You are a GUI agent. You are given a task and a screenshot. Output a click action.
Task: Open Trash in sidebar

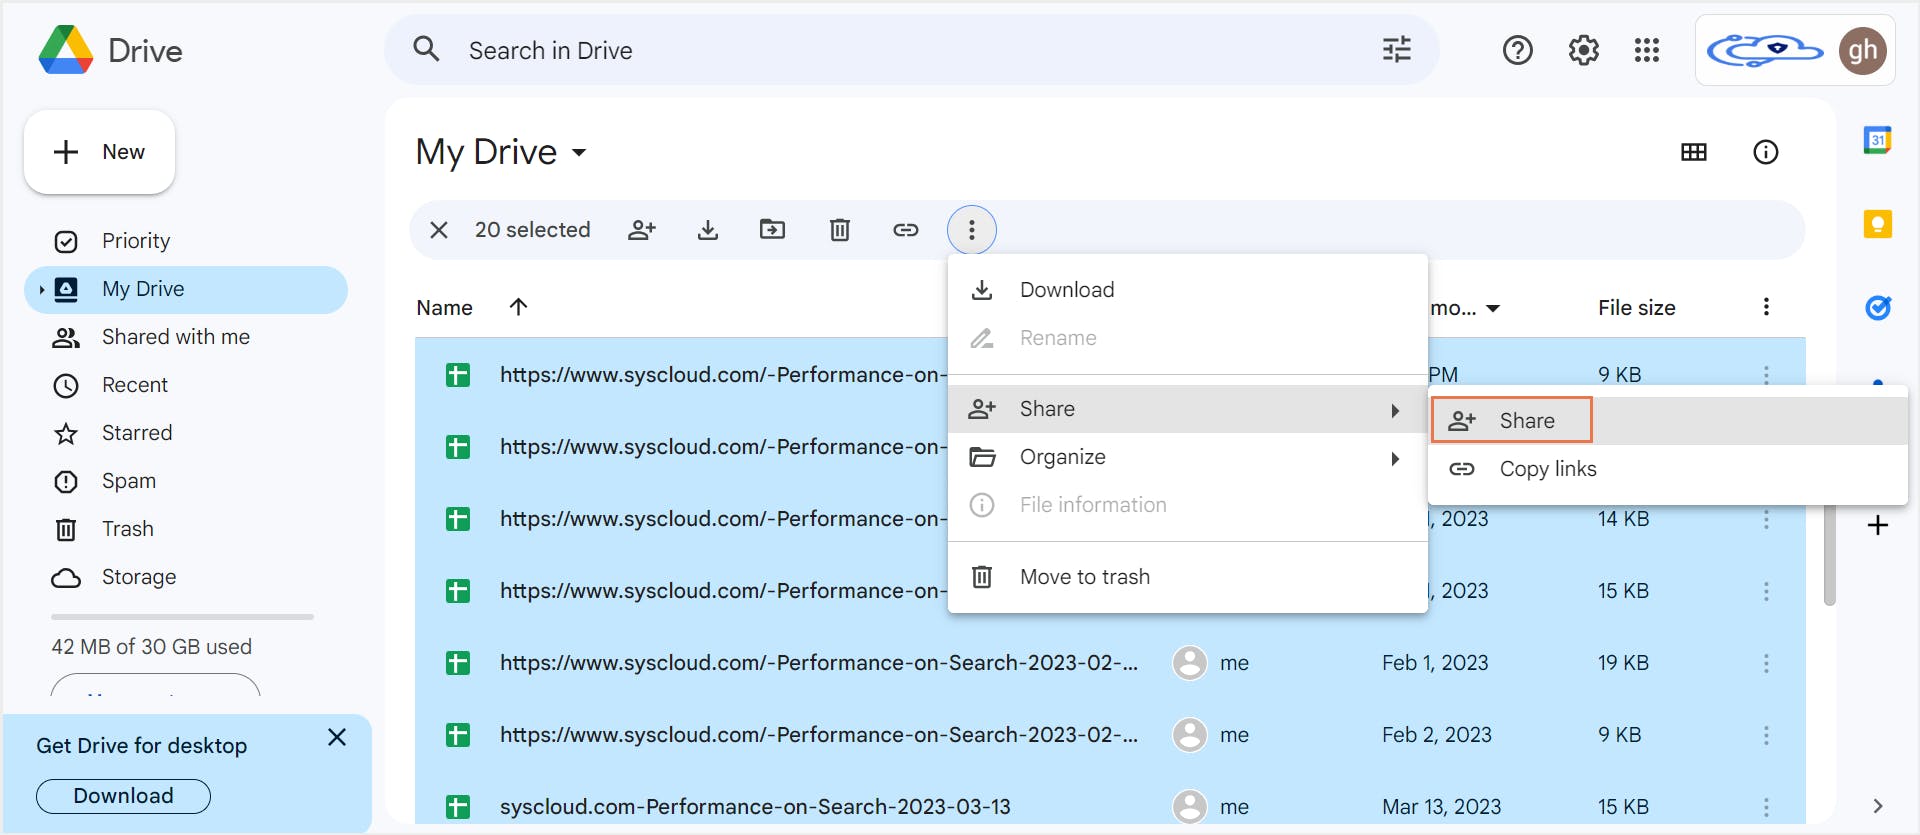(186, 529)
